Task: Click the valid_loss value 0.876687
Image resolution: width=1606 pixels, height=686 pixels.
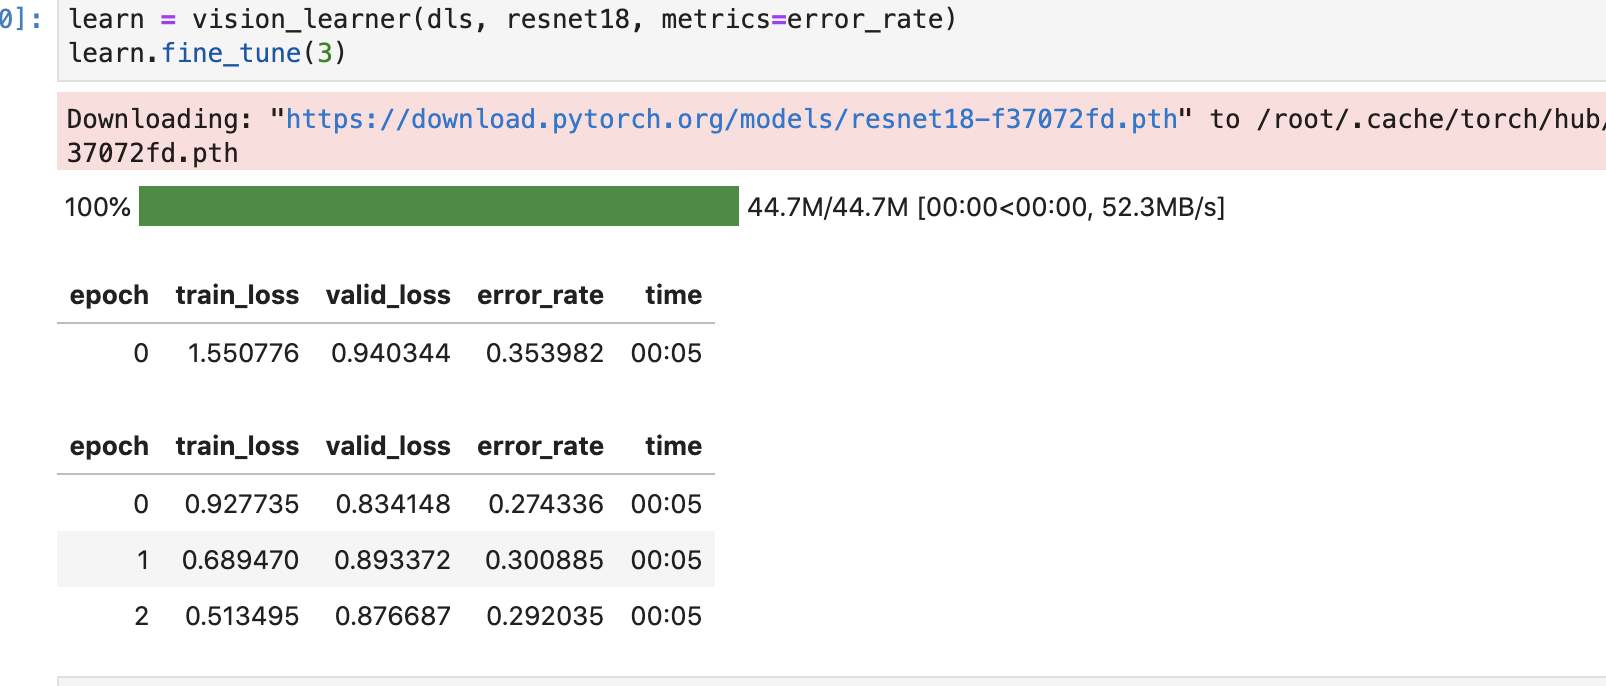Action: pyautogui.click(x=392, y=616)
